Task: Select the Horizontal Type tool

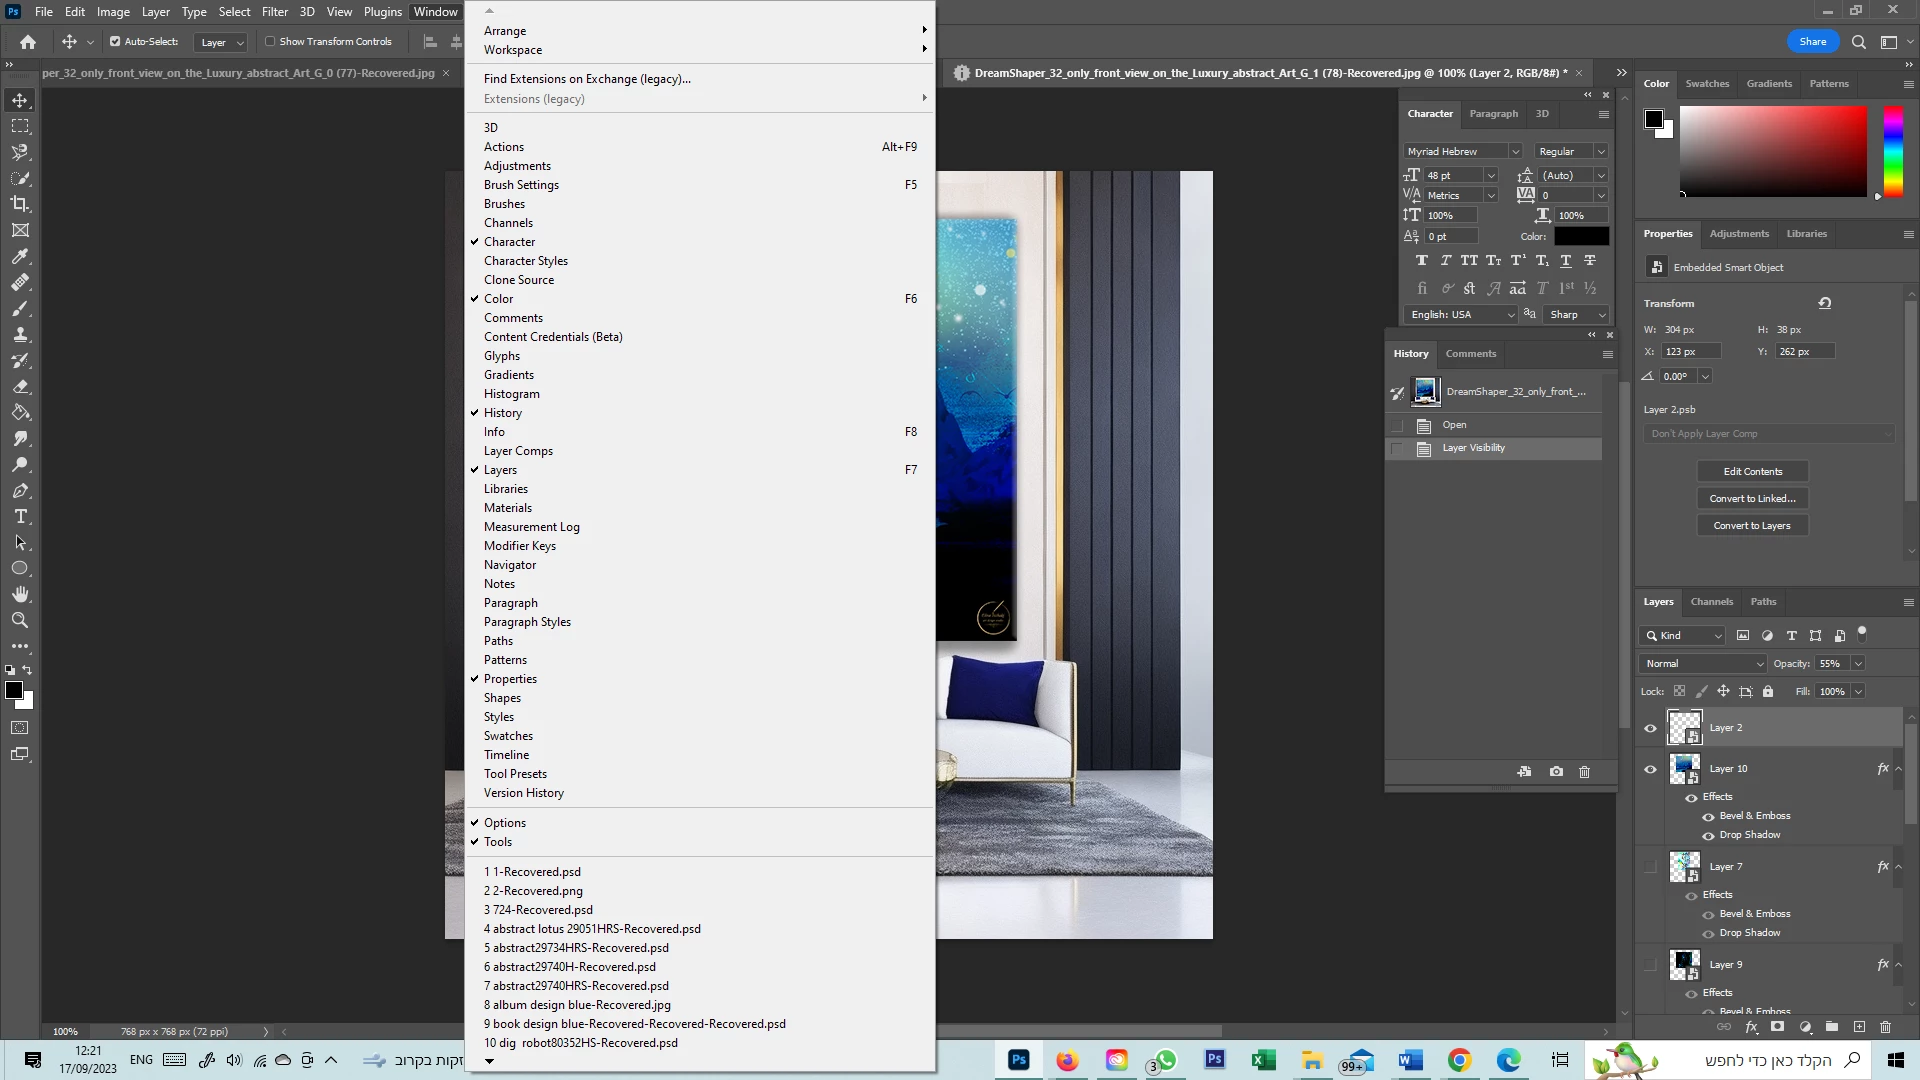Action: [x=20, y=517]
